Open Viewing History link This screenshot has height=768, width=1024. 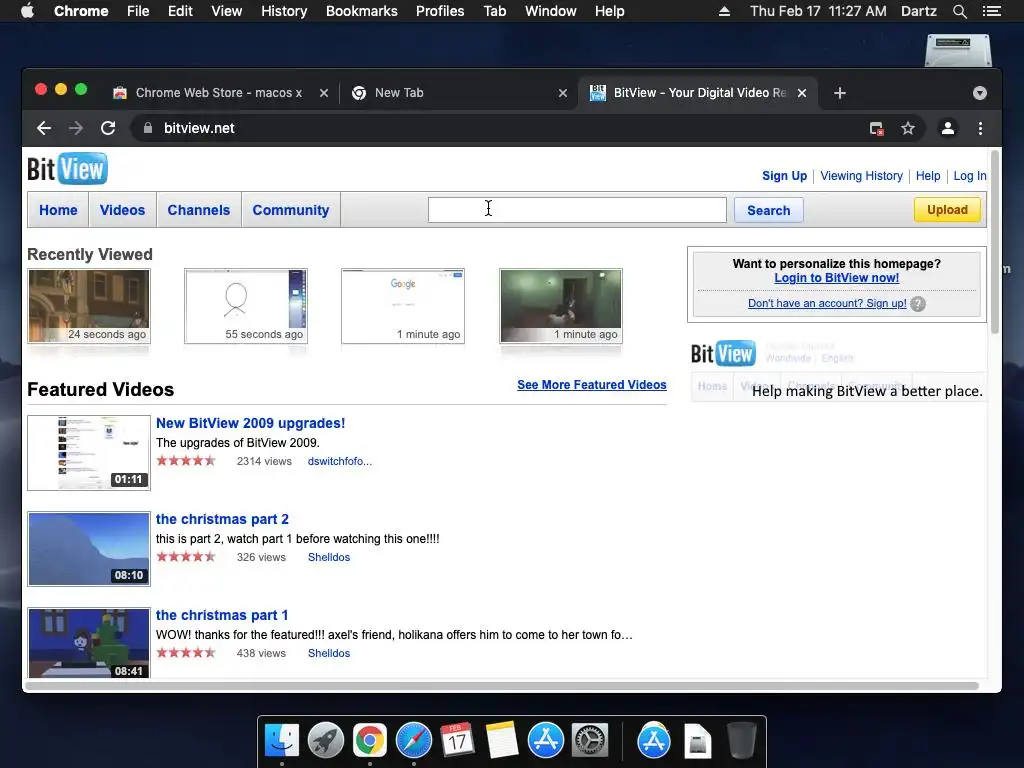click(861, 176)
